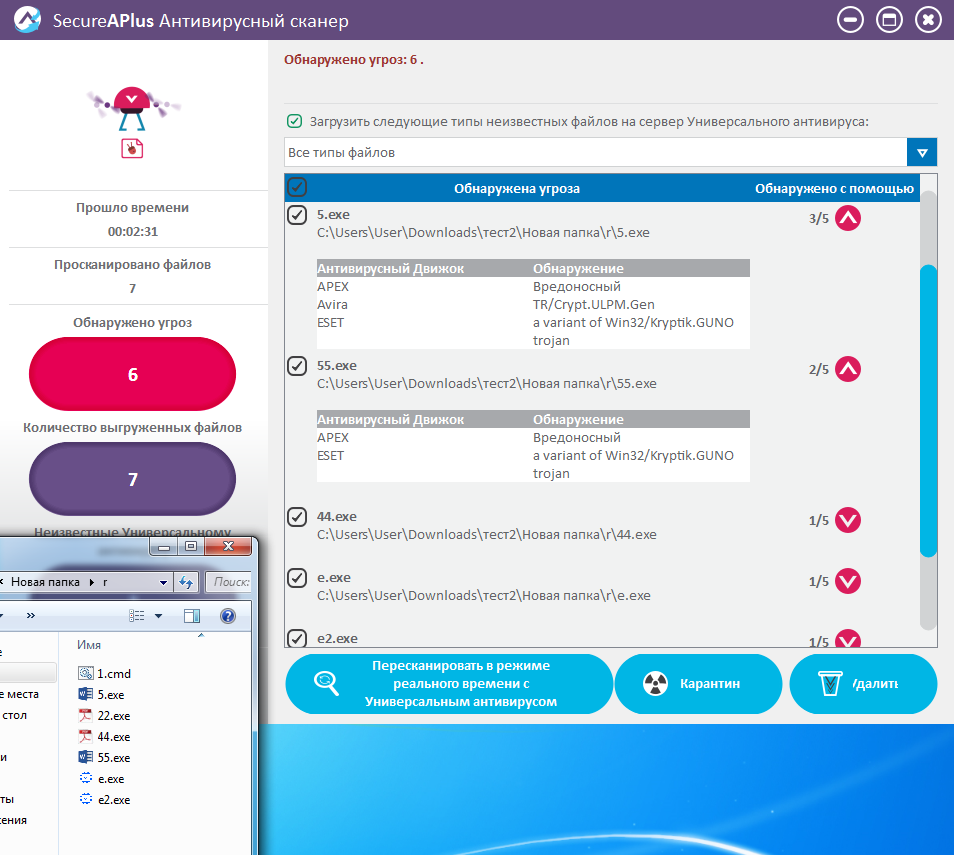
Task: Click the infected file icon under the drone
Action: coord(132,148)
